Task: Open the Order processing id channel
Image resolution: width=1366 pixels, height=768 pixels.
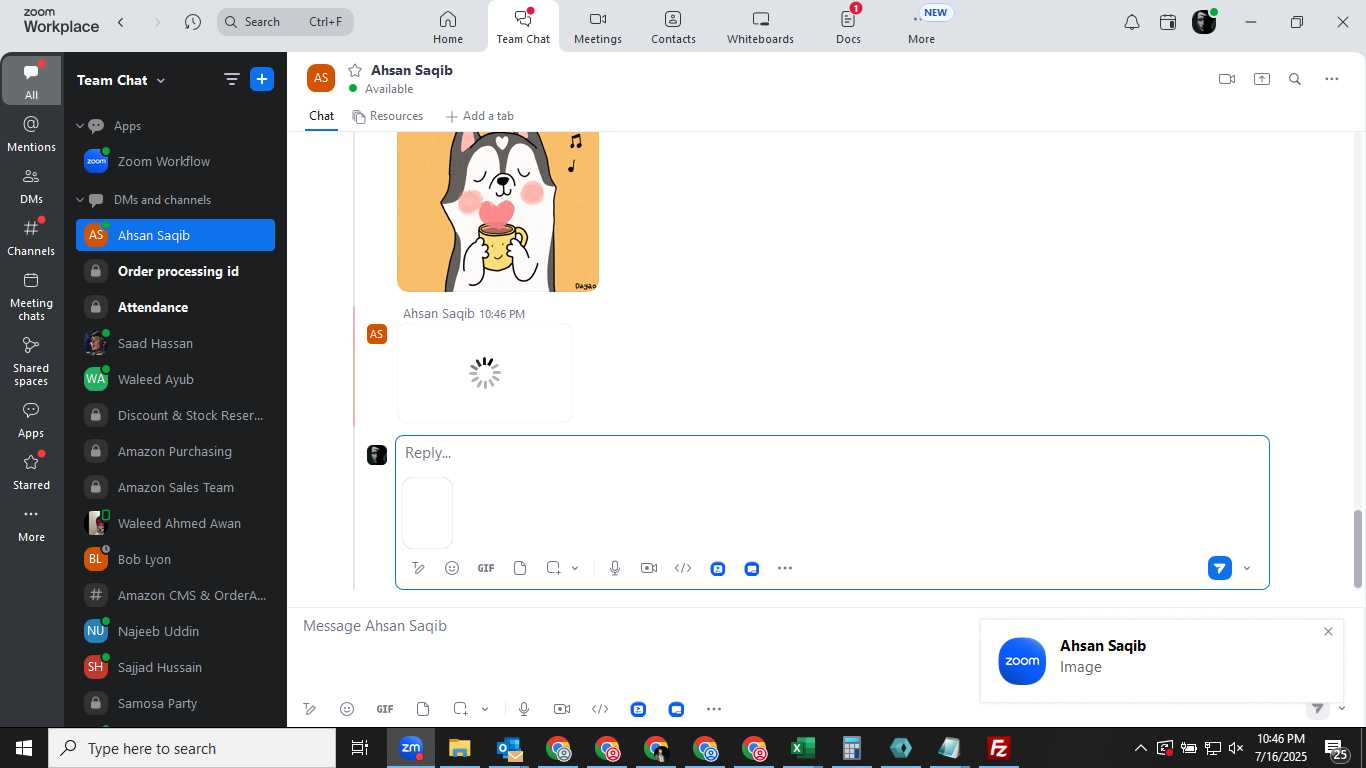Action: tap(175, 271)
